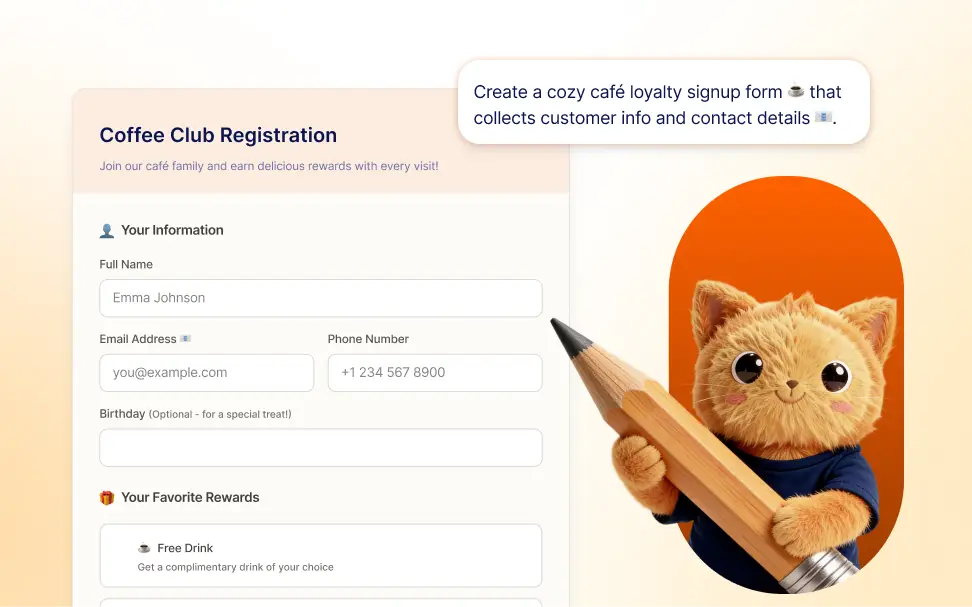Select the Free Drink reward option
Screen dimensions: 972x607
coord(321,556)
